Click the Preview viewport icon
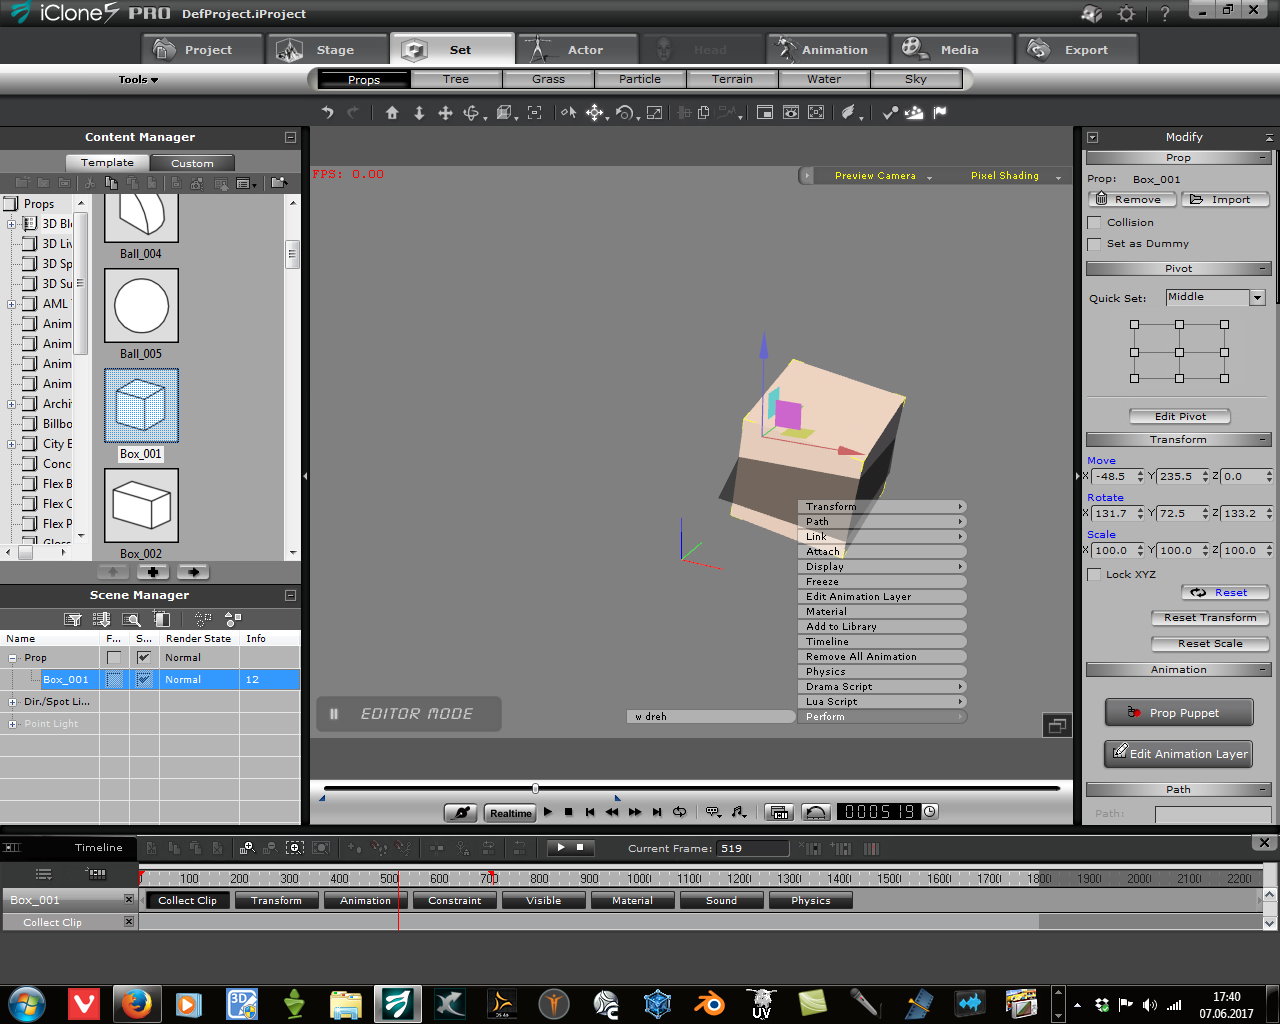Image resolution: width=1280 pixels, height=1024 pixels. [791, 113]
